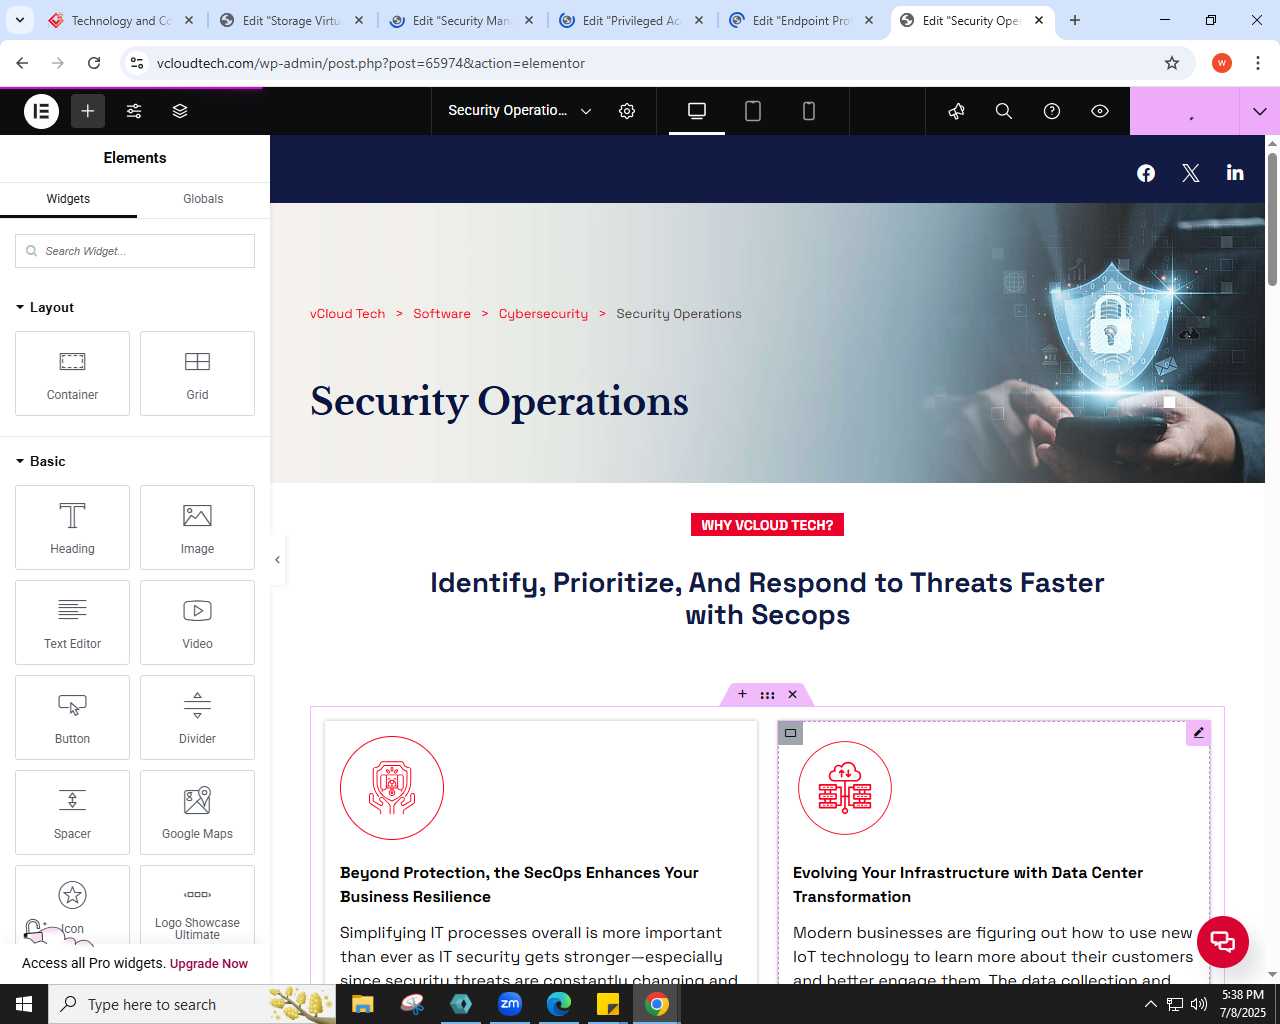Expand the publish options arrow

1260,111
